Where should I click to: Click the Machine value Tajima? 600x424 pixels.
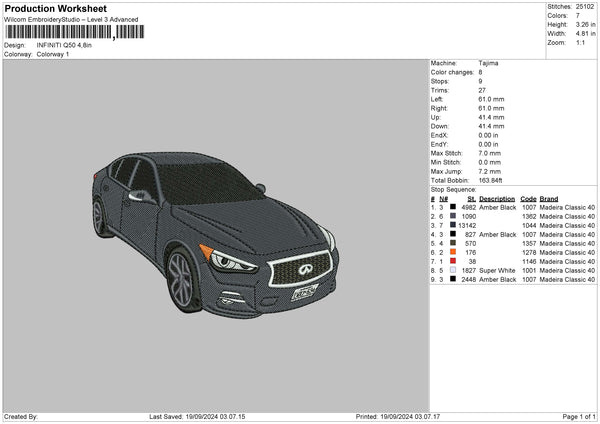click(x=488, y=63)
